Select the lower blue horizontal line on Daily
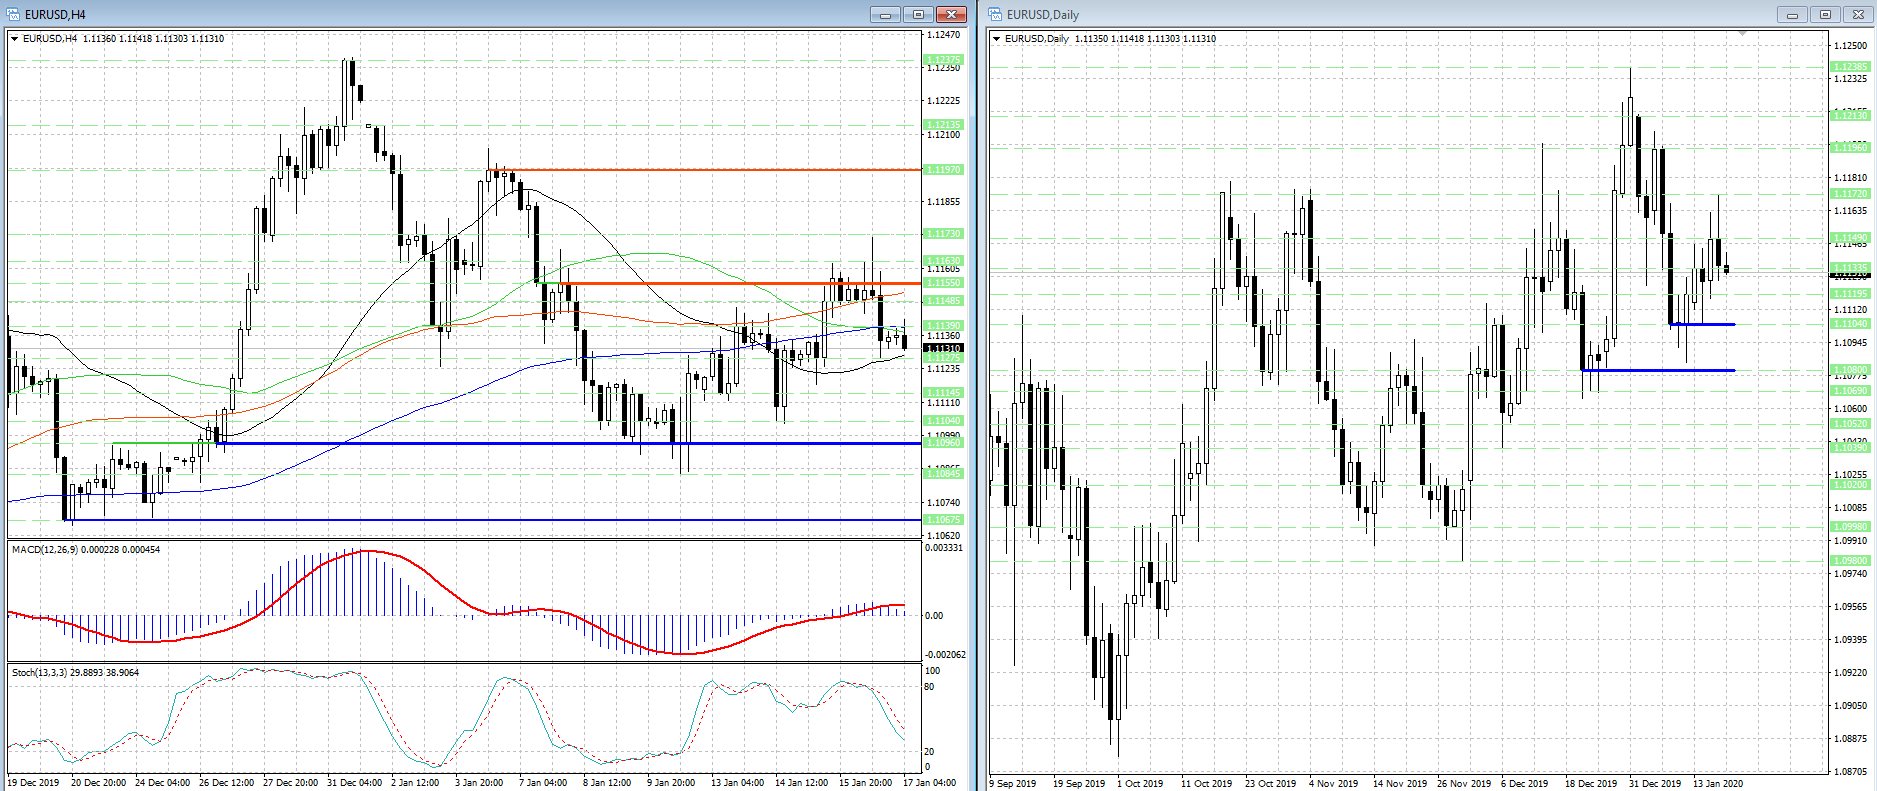 pyautogui.click(x=1658, y=370)
